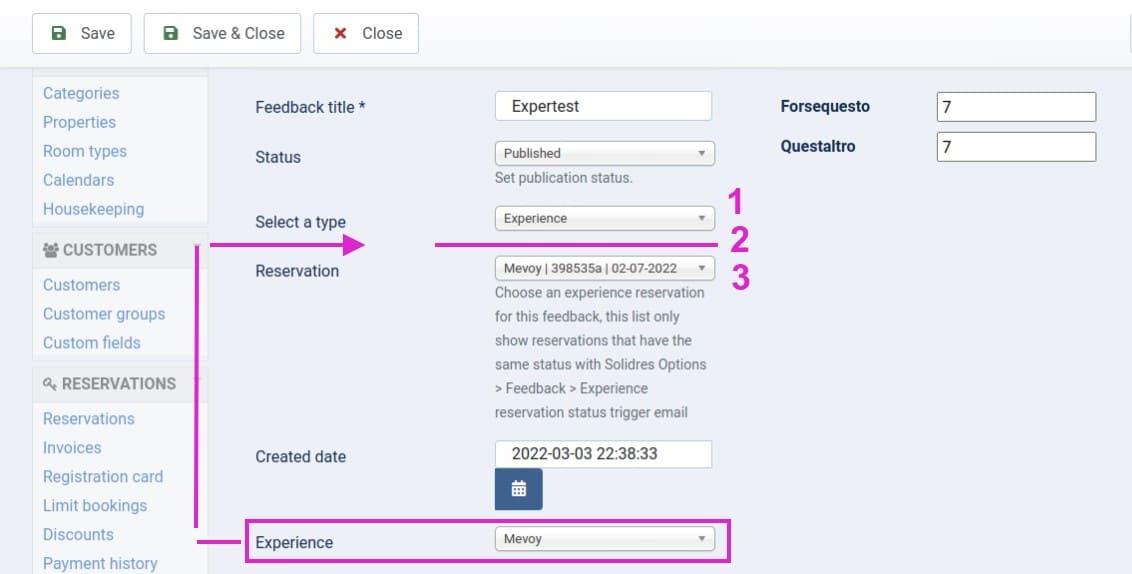Open Housekeeping in the sidebar
Viewport: 1132px width, 574px height.
pos(93,209)
